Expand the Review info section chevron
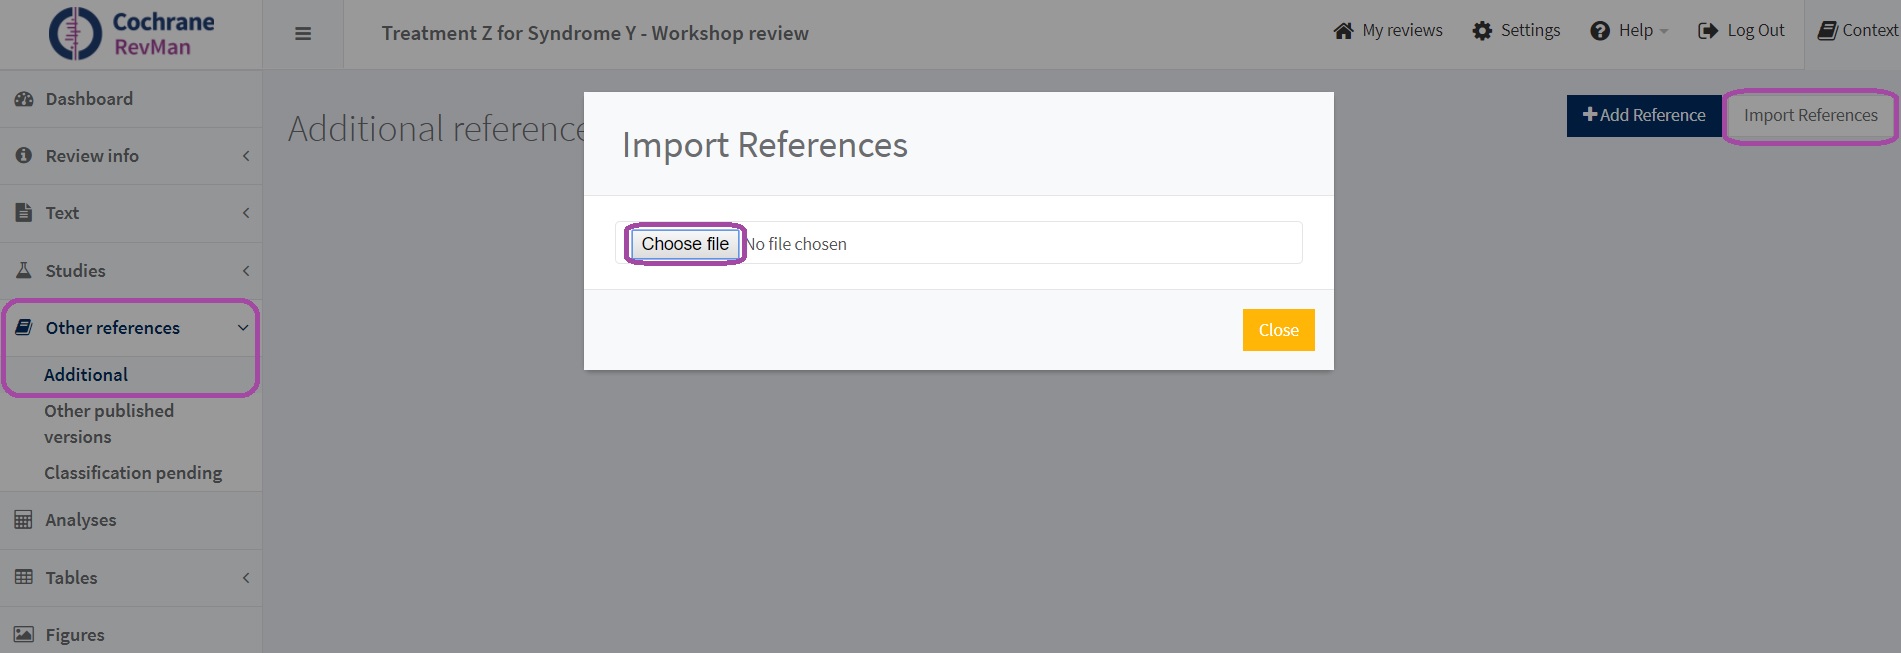 246,156
